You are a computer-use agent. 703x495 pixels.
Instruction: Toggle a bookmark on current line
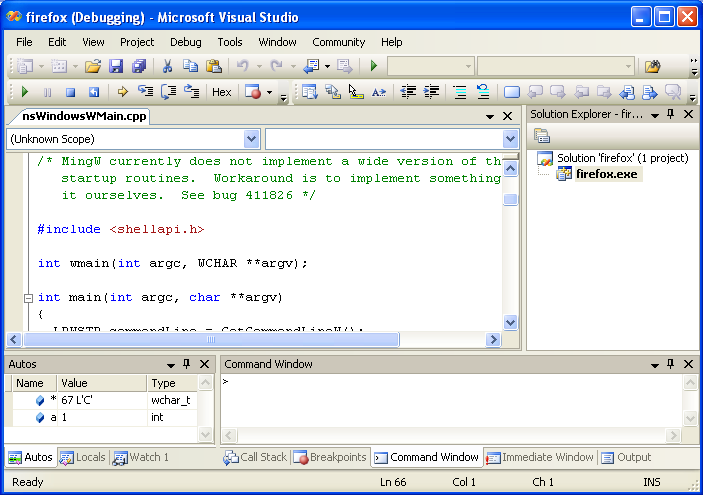click(x=512, y=92)
